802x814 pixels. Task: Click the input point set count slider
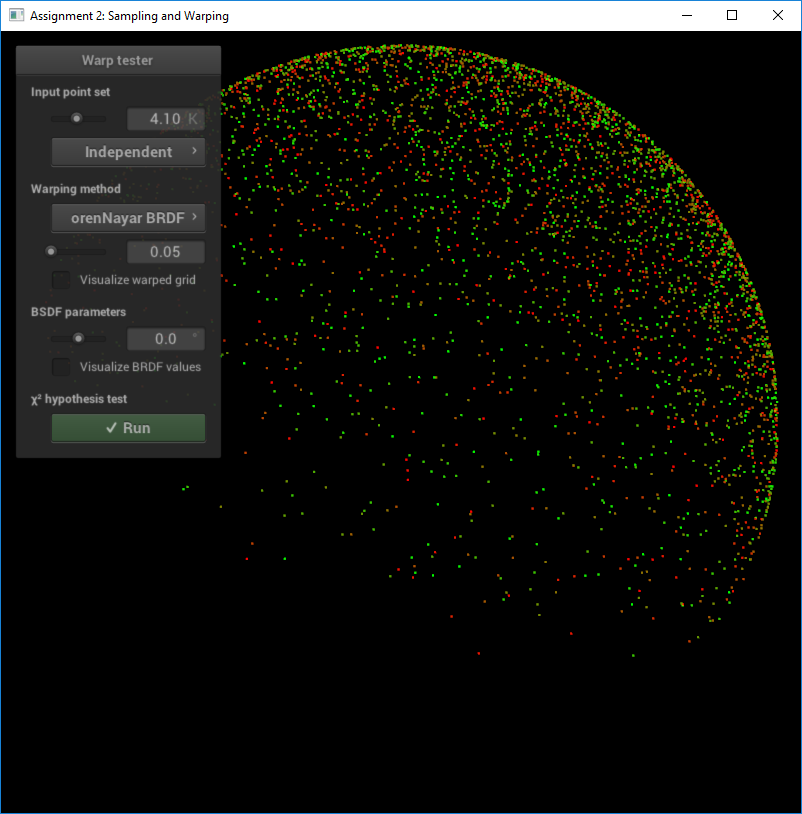point(78,119)
